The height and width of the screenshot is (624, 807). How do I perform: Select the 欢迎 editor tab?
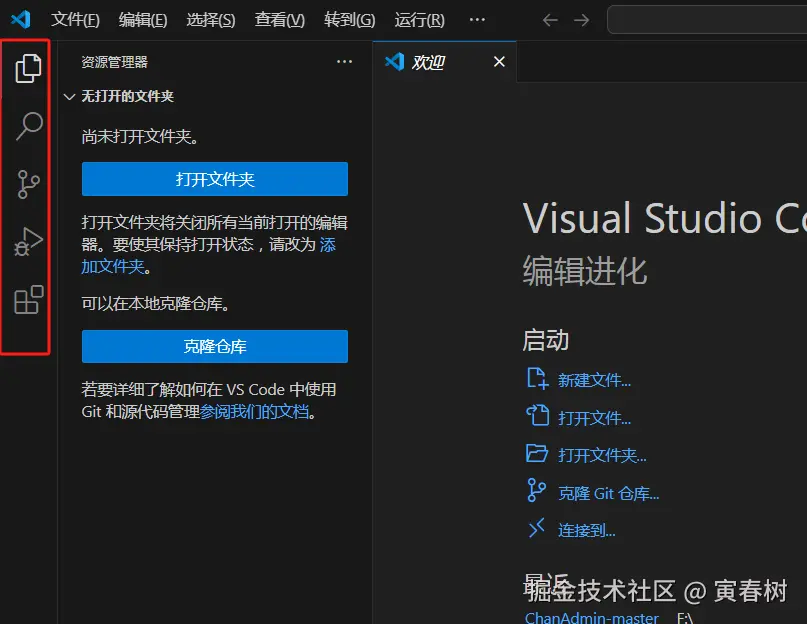(445, 62)
